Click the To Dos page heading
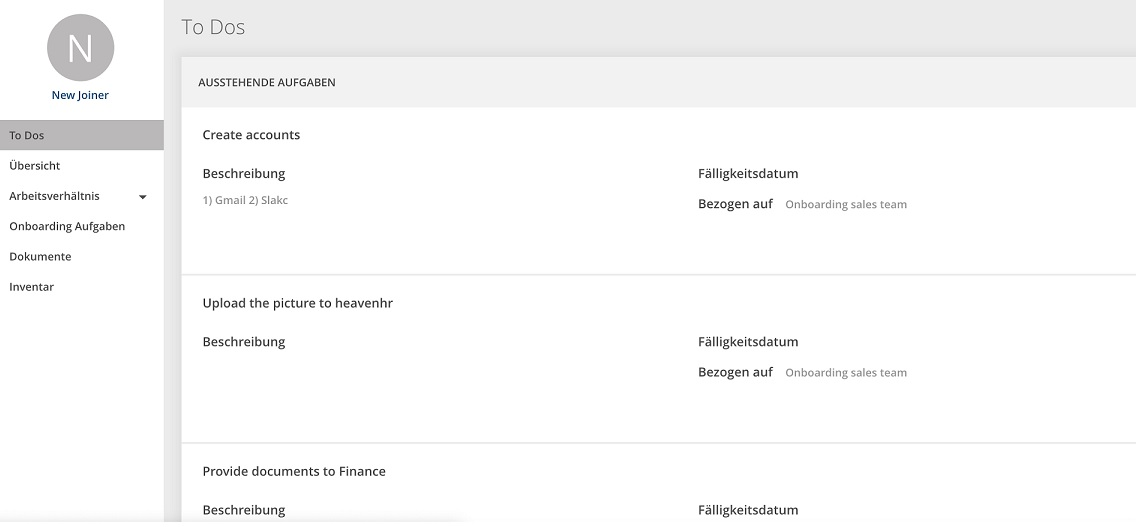Image resolution: width=1136 pixels, height=527 pixels. [x=213, y=28]
